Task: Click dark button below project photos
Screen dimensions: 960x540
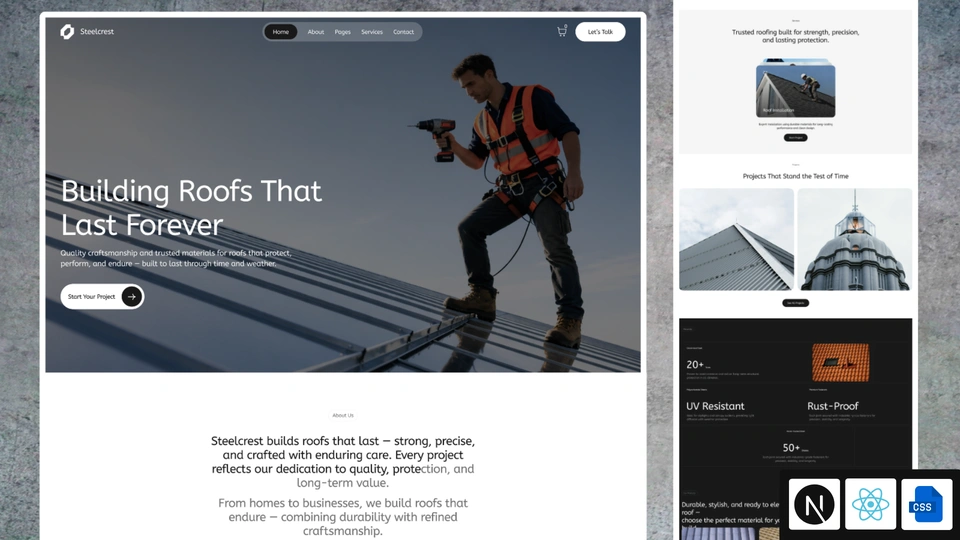Action: point(795,302)
